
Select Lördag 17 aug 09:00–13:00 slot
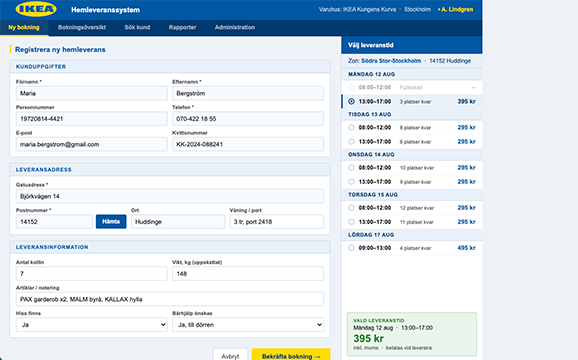[412, 248]
